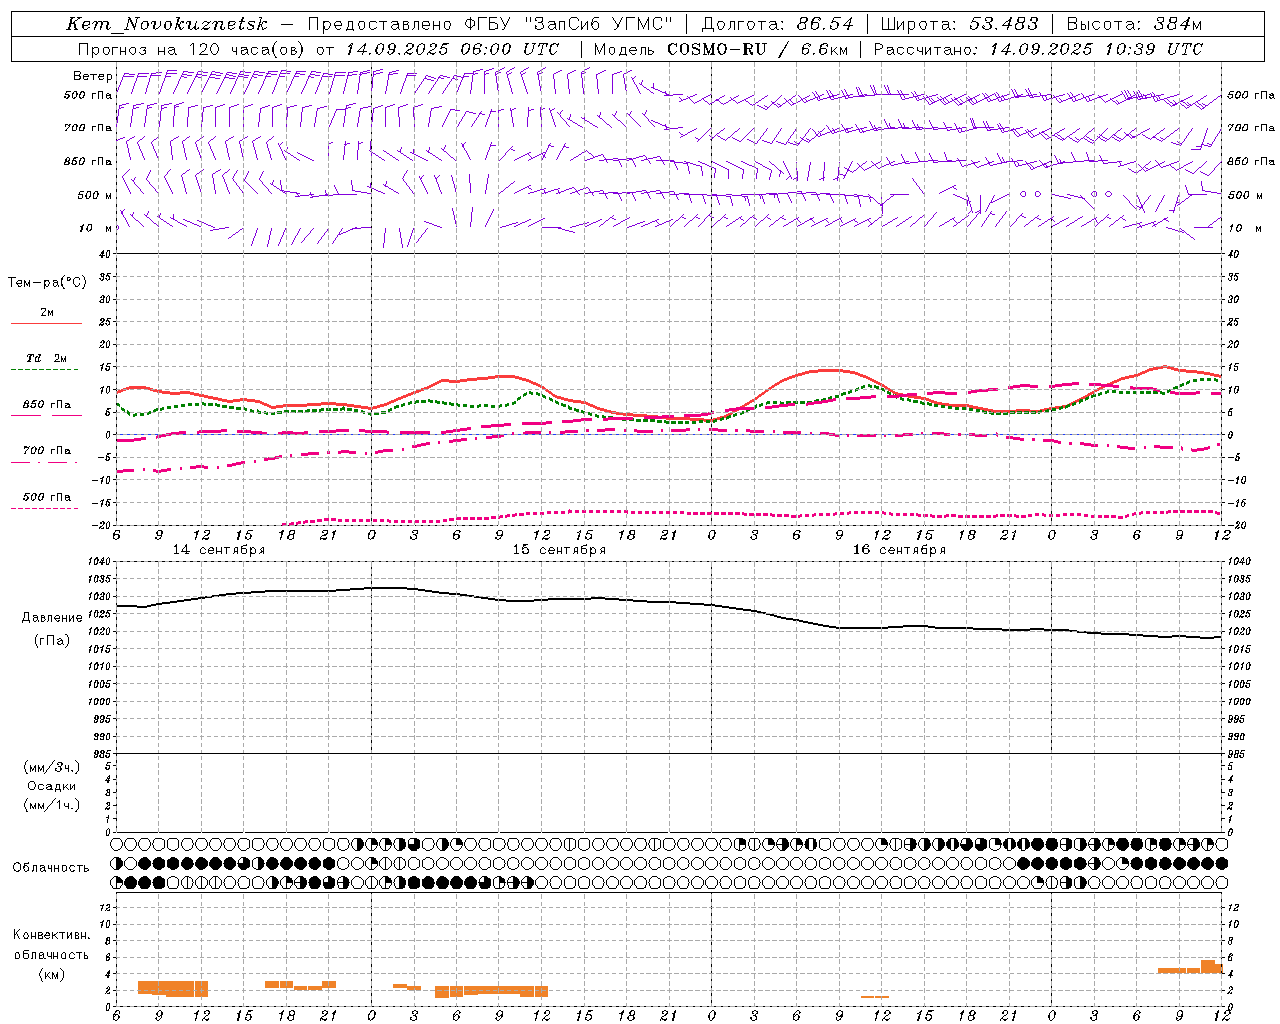Select the 'Долгота: 86.54' longitude value
1280x1024 pixels.
(x=778, y=24)
